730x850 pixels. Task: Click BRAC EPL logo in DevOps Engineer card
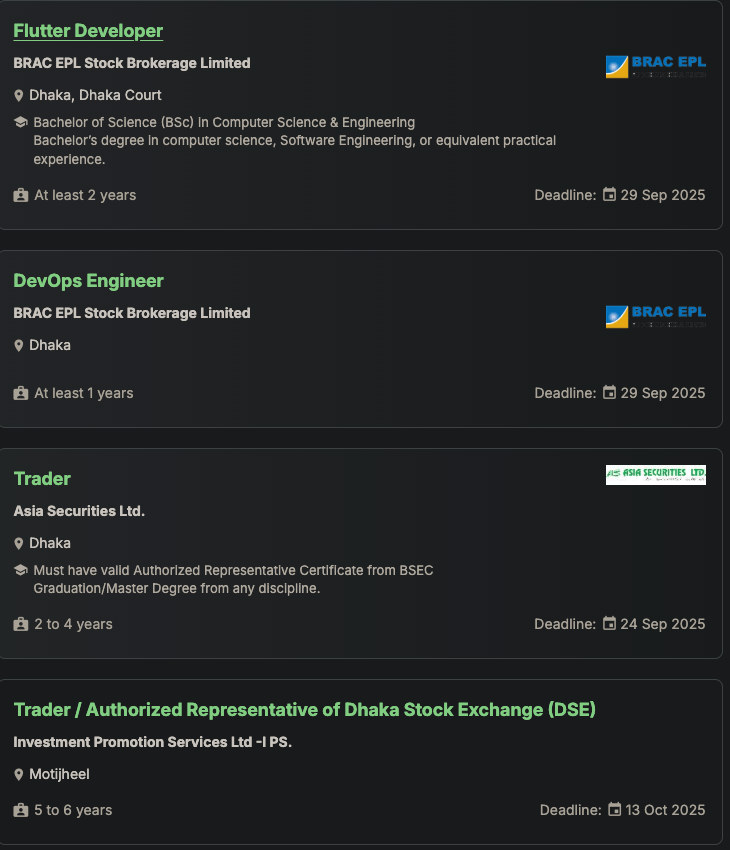point(655,317)
